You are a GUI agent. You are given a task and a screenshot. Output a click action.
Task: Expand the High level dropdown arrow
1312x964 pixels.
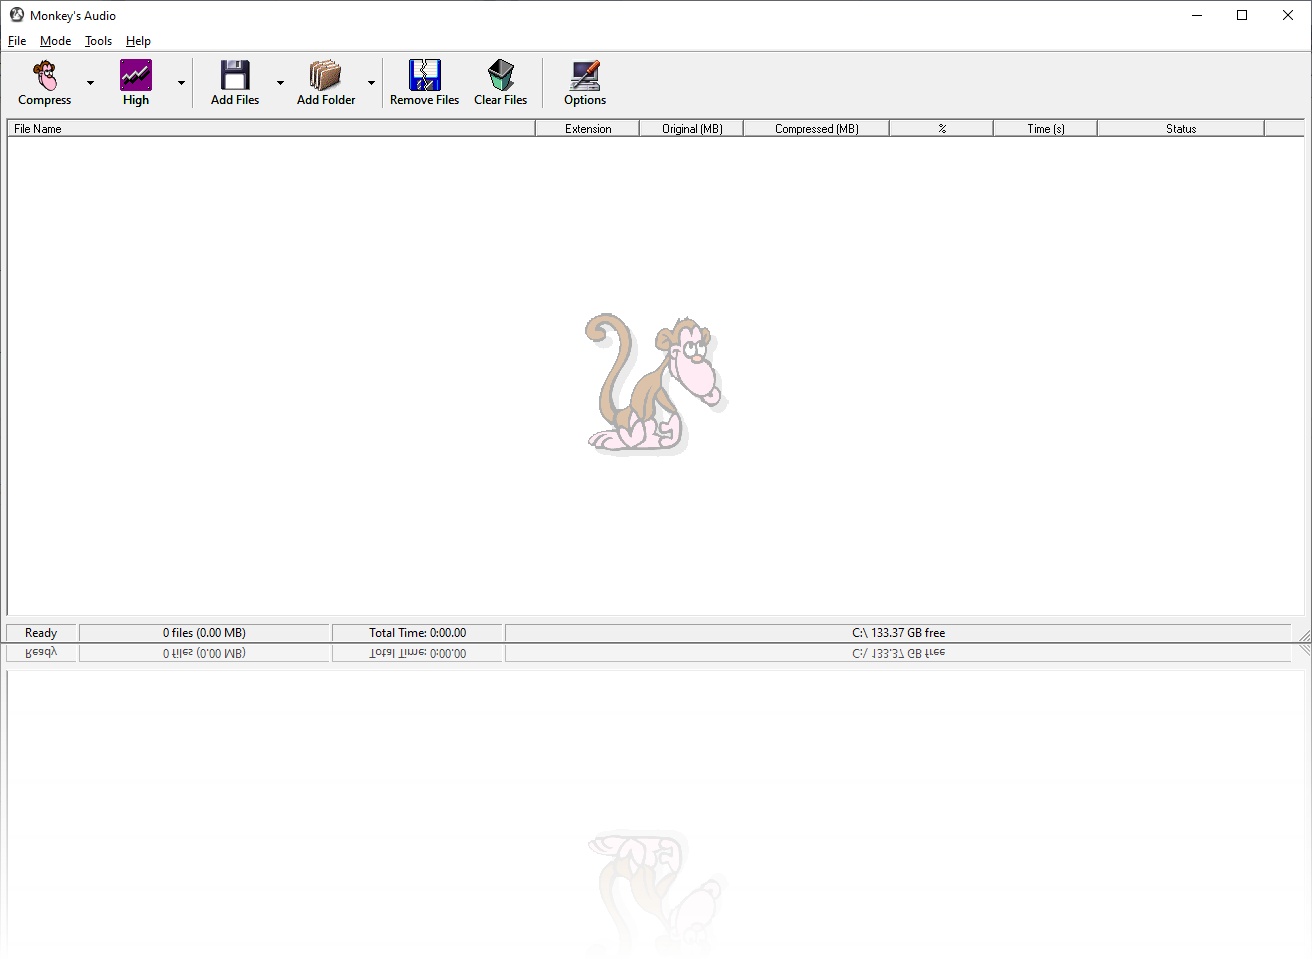point(181,83)
